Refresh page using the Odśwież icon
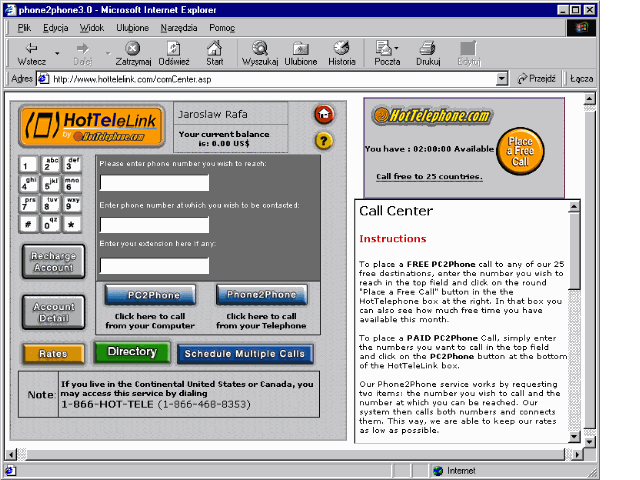 point(174,49)
